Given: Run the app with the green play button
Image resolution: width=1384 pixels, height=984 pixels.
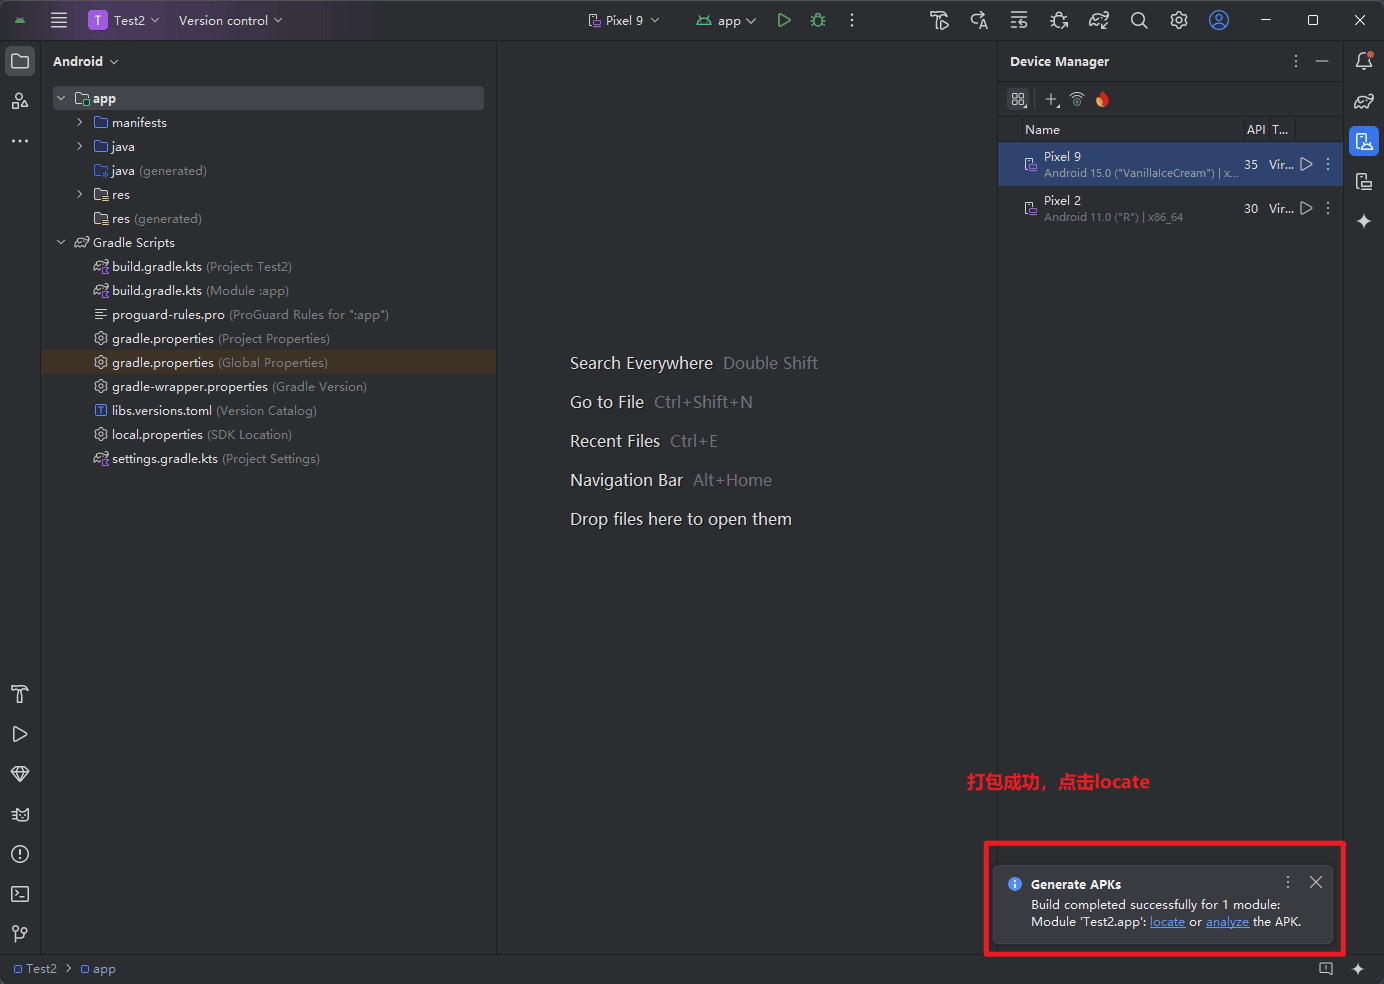Looking at the screenshot, I should [x=784, y=20].
